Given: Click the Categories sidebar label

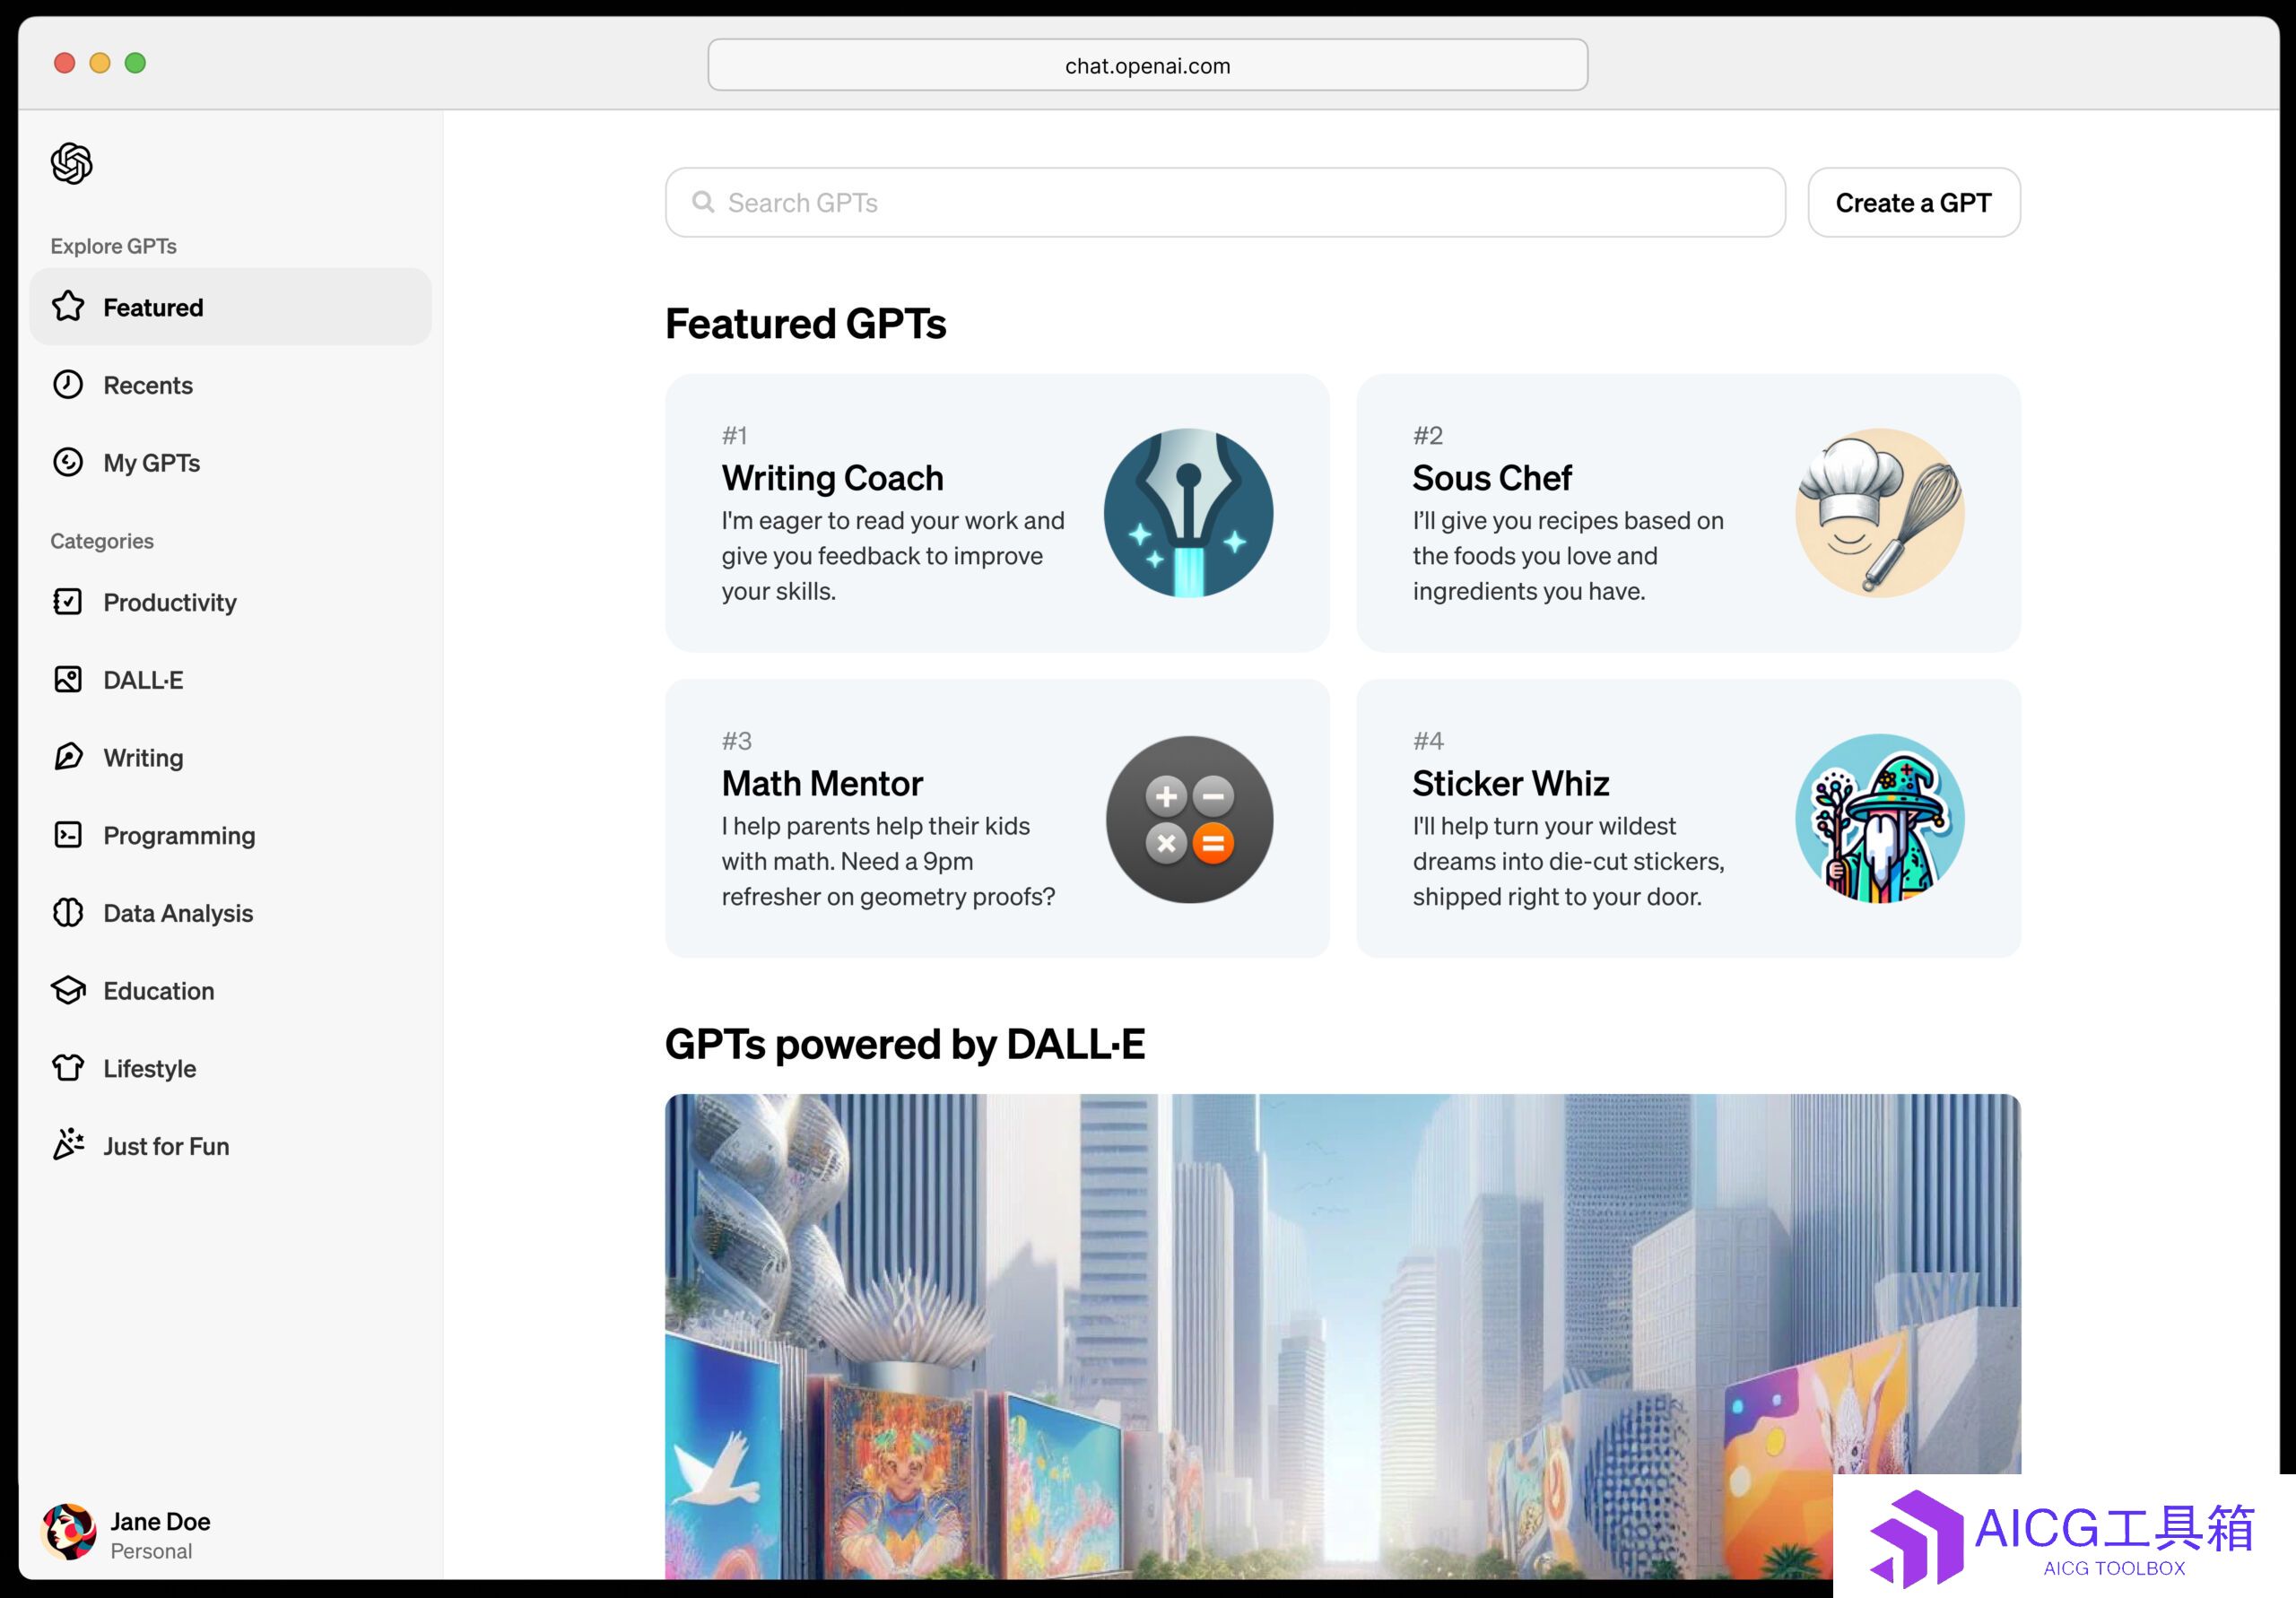Looking at the screenshot, I should pyautogui.click(x=102, y=541).
